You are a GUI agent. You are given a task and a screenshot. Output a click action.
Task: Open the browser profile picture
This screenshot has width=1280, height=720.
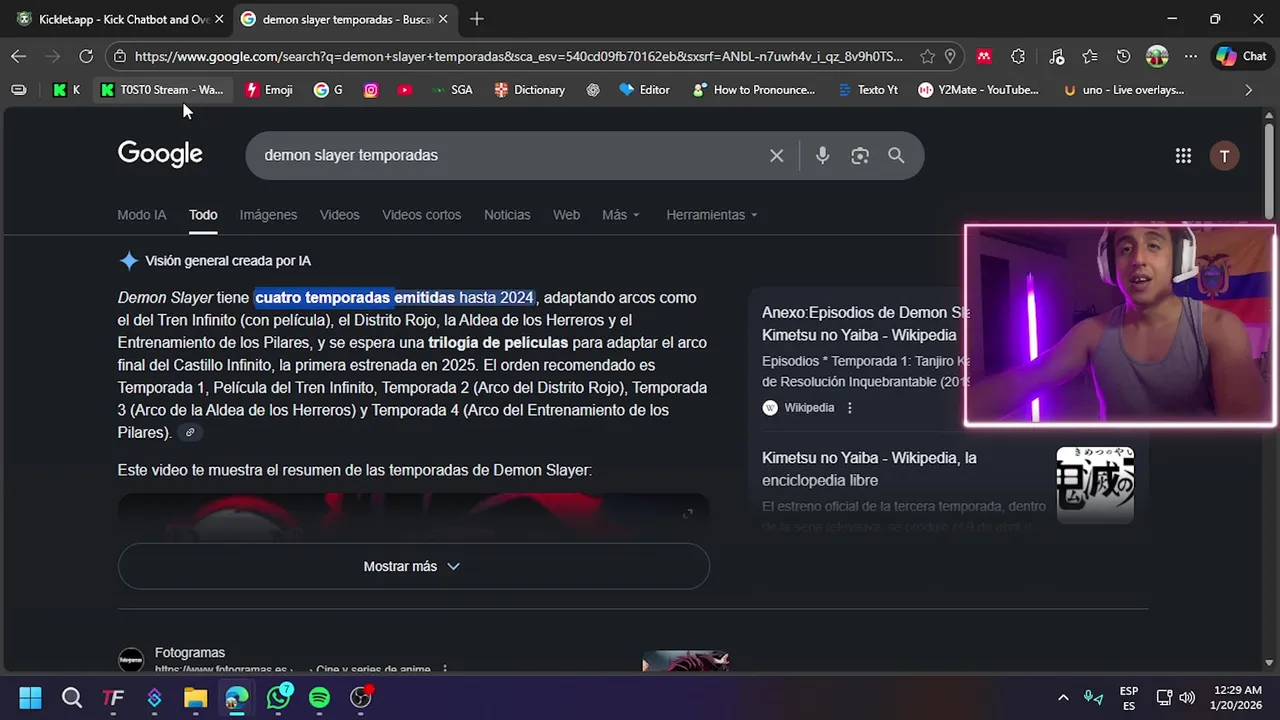[x=1157, y=56]
